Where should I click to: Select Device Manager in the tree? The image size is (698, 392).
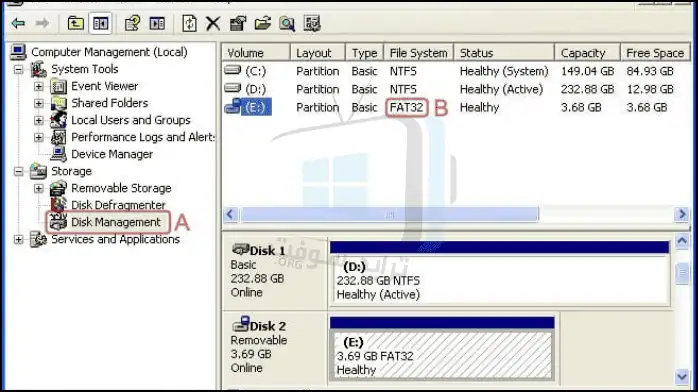tap(112, 154)
